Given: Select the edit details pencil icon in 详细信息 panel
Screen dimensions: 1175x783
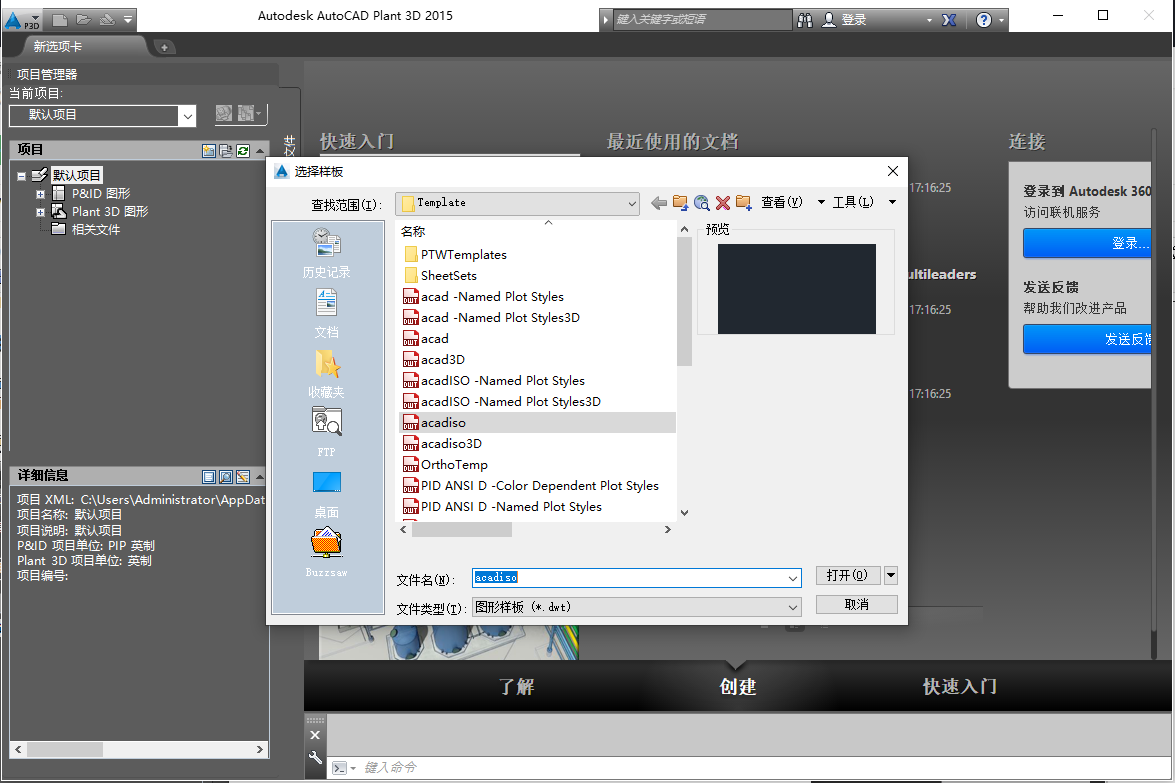Looking at the screenshot, I should tap(241, 476).
